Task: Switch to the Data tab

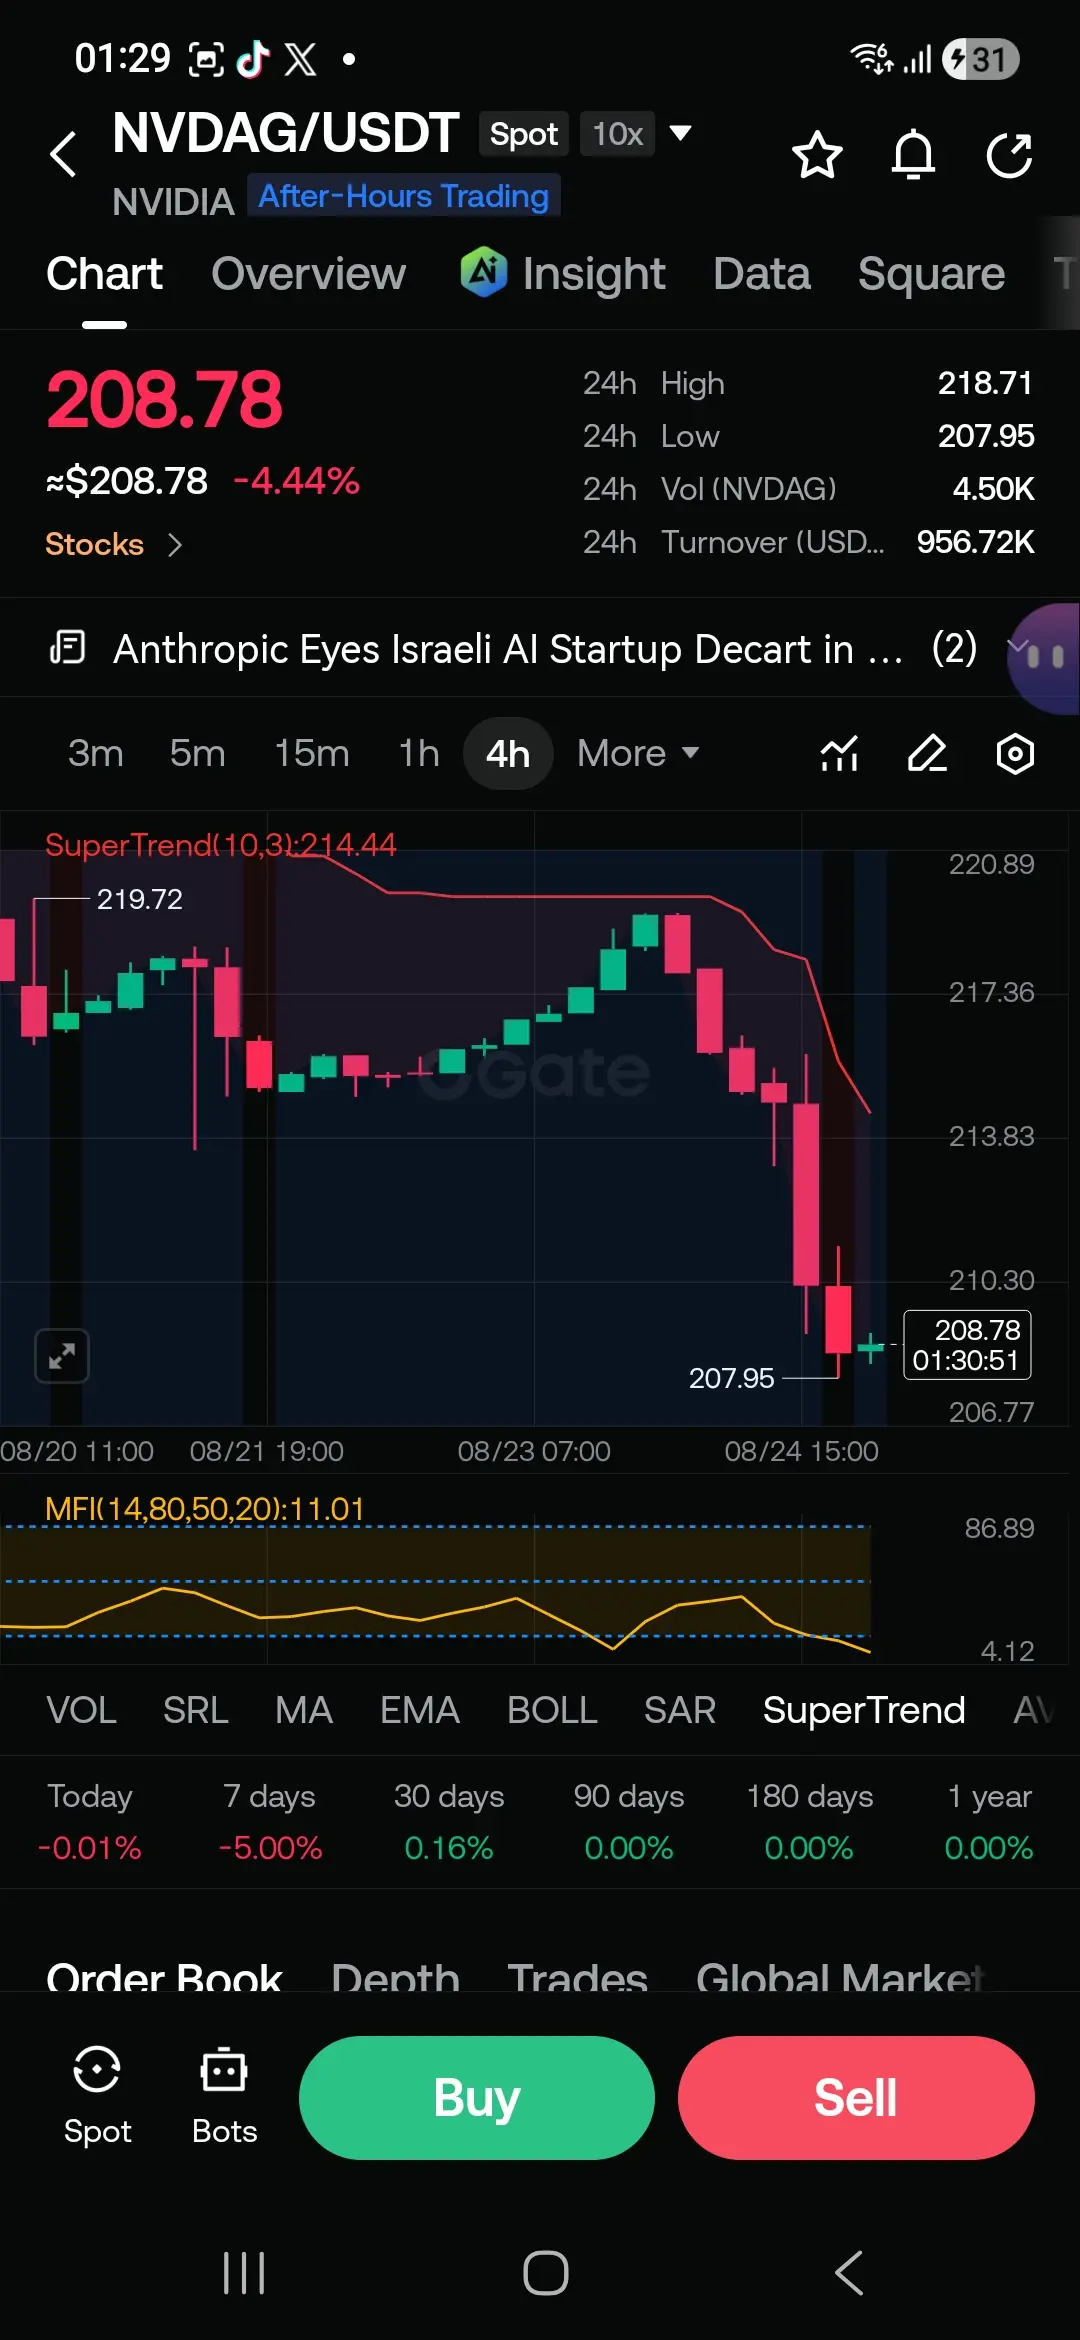Action: click(762, 273)
